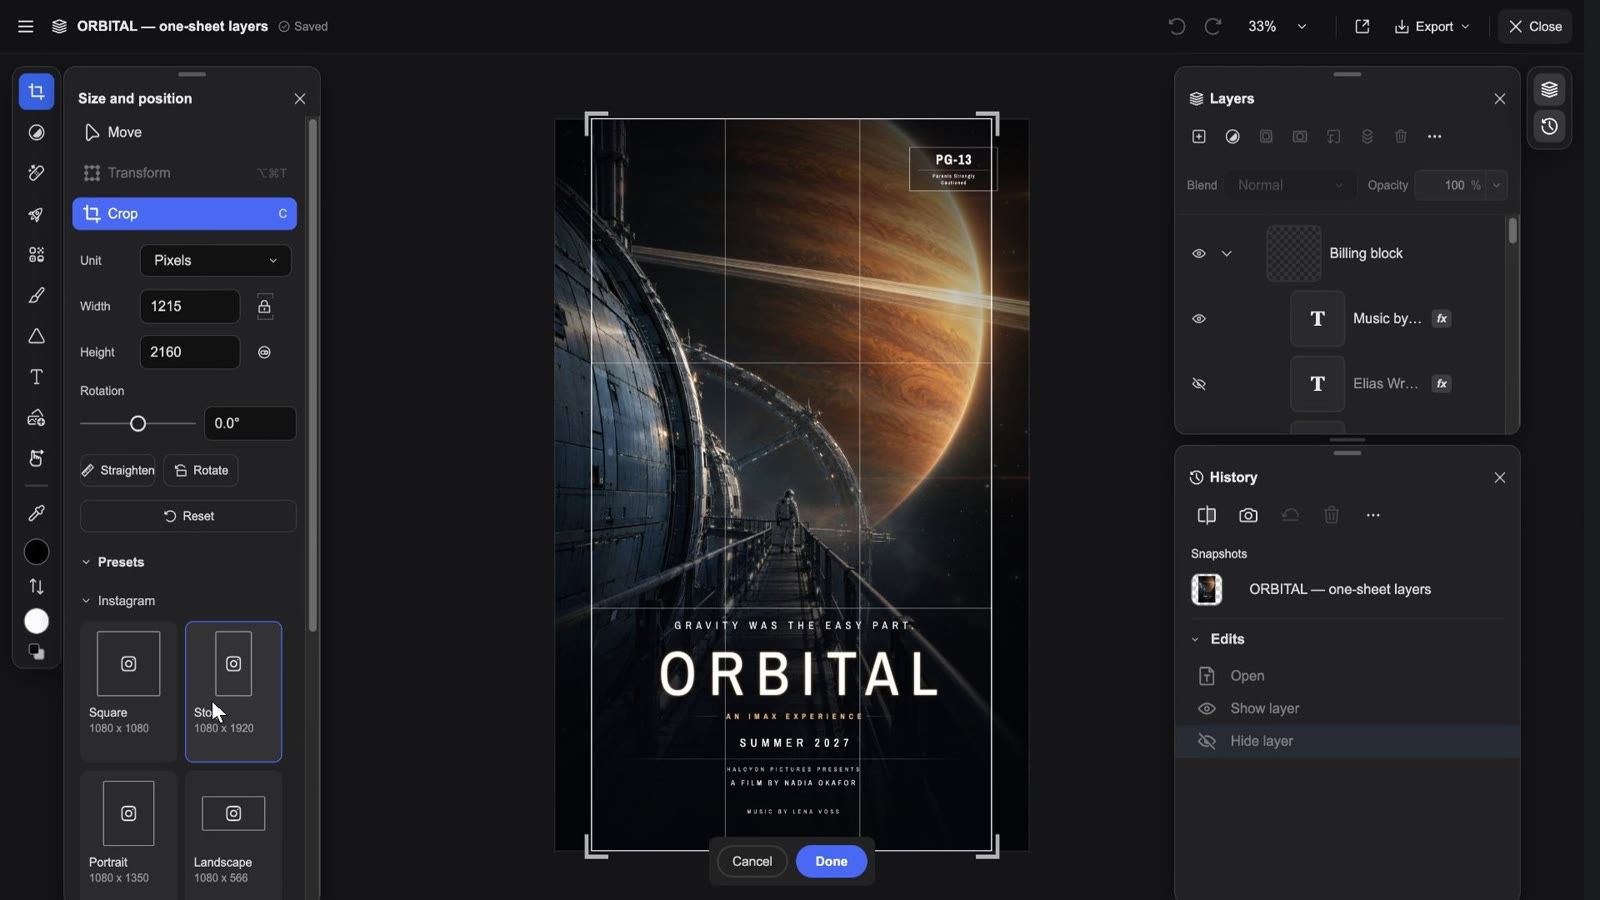Select the Brush tool

point(36,295)
